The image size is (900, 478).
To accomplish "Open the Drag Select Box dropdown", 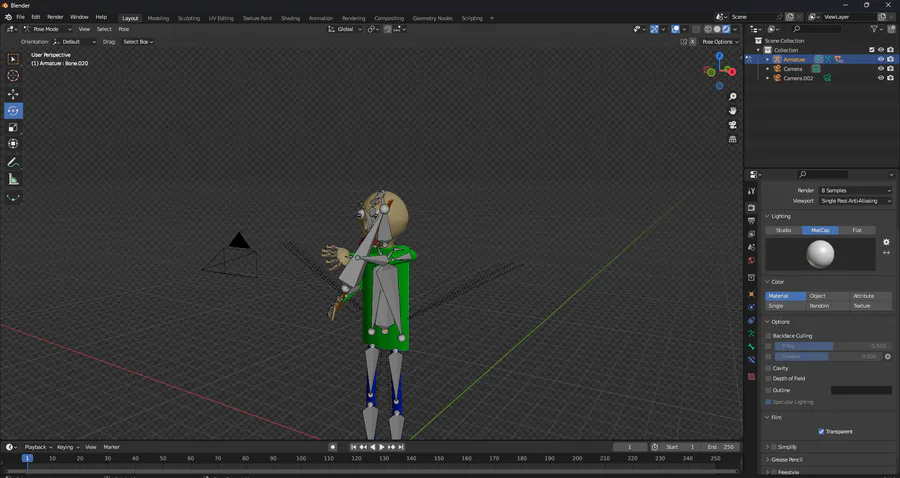I will pyautogui.click(x=138, y=42).
